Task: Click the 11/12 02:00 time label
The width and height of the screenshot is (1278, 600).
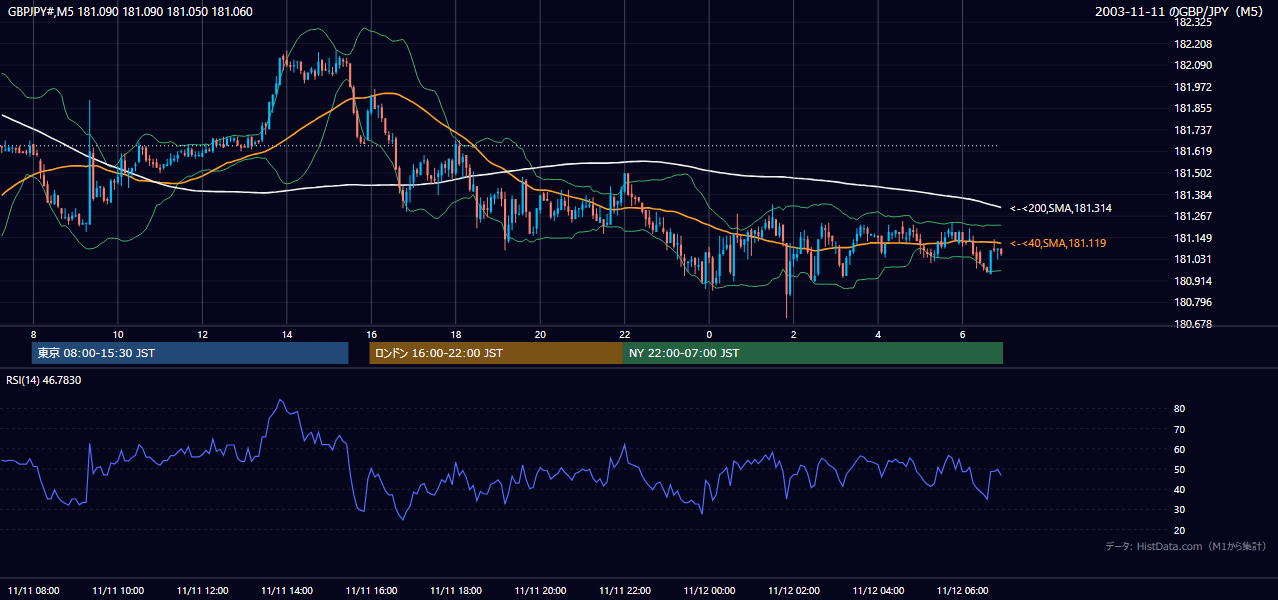Action: 794,590
